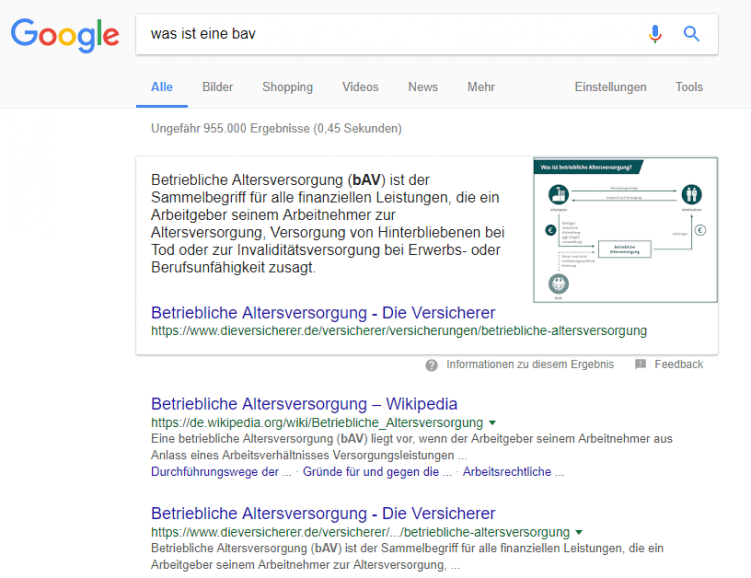
Task: Click the Feedback flag icon
Action: pyautogui.click(x=640, y=364)
